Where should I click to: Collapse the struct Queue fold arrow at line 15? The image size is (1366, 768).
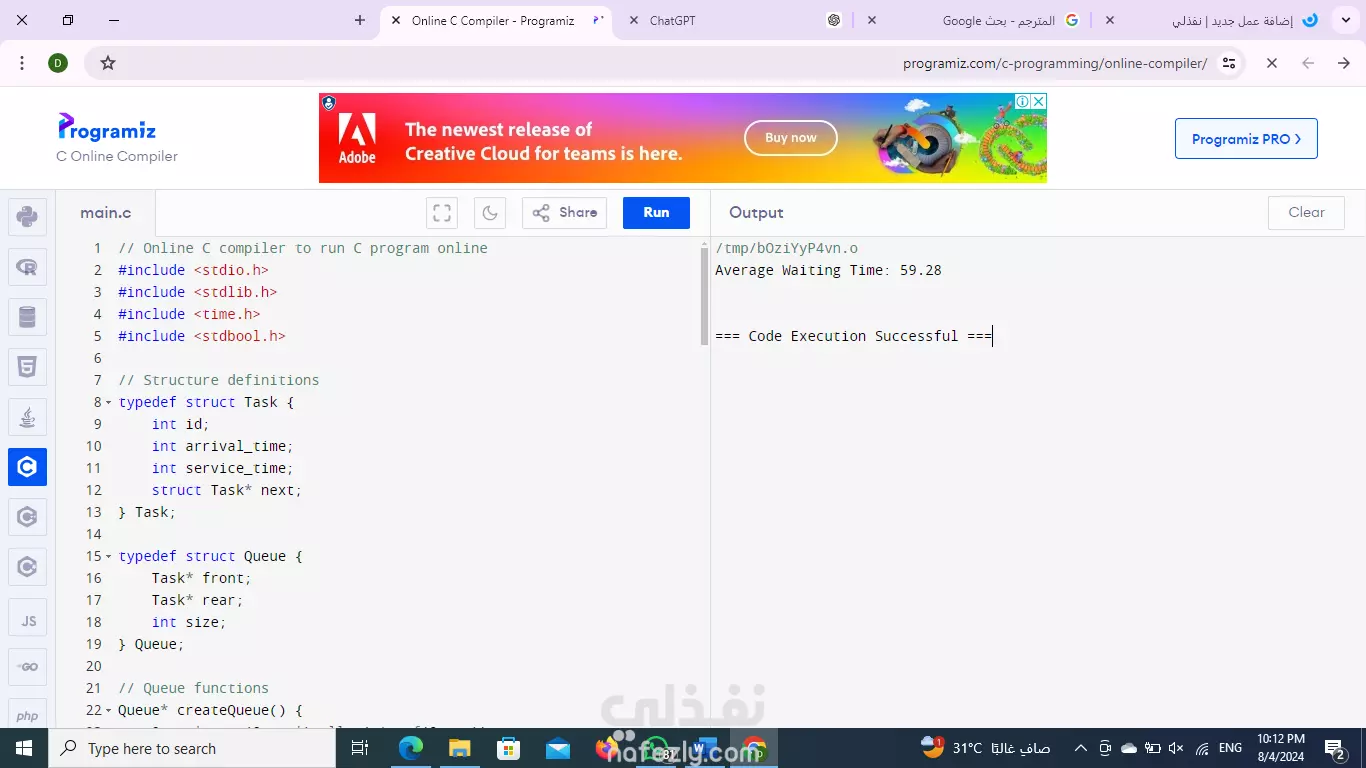109,556
